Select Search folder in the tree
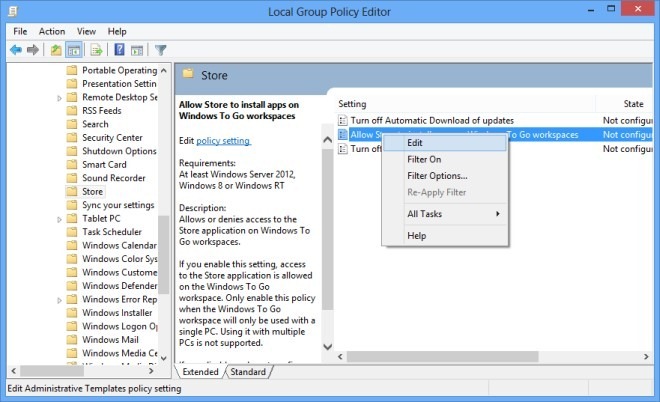 [96, 124]
